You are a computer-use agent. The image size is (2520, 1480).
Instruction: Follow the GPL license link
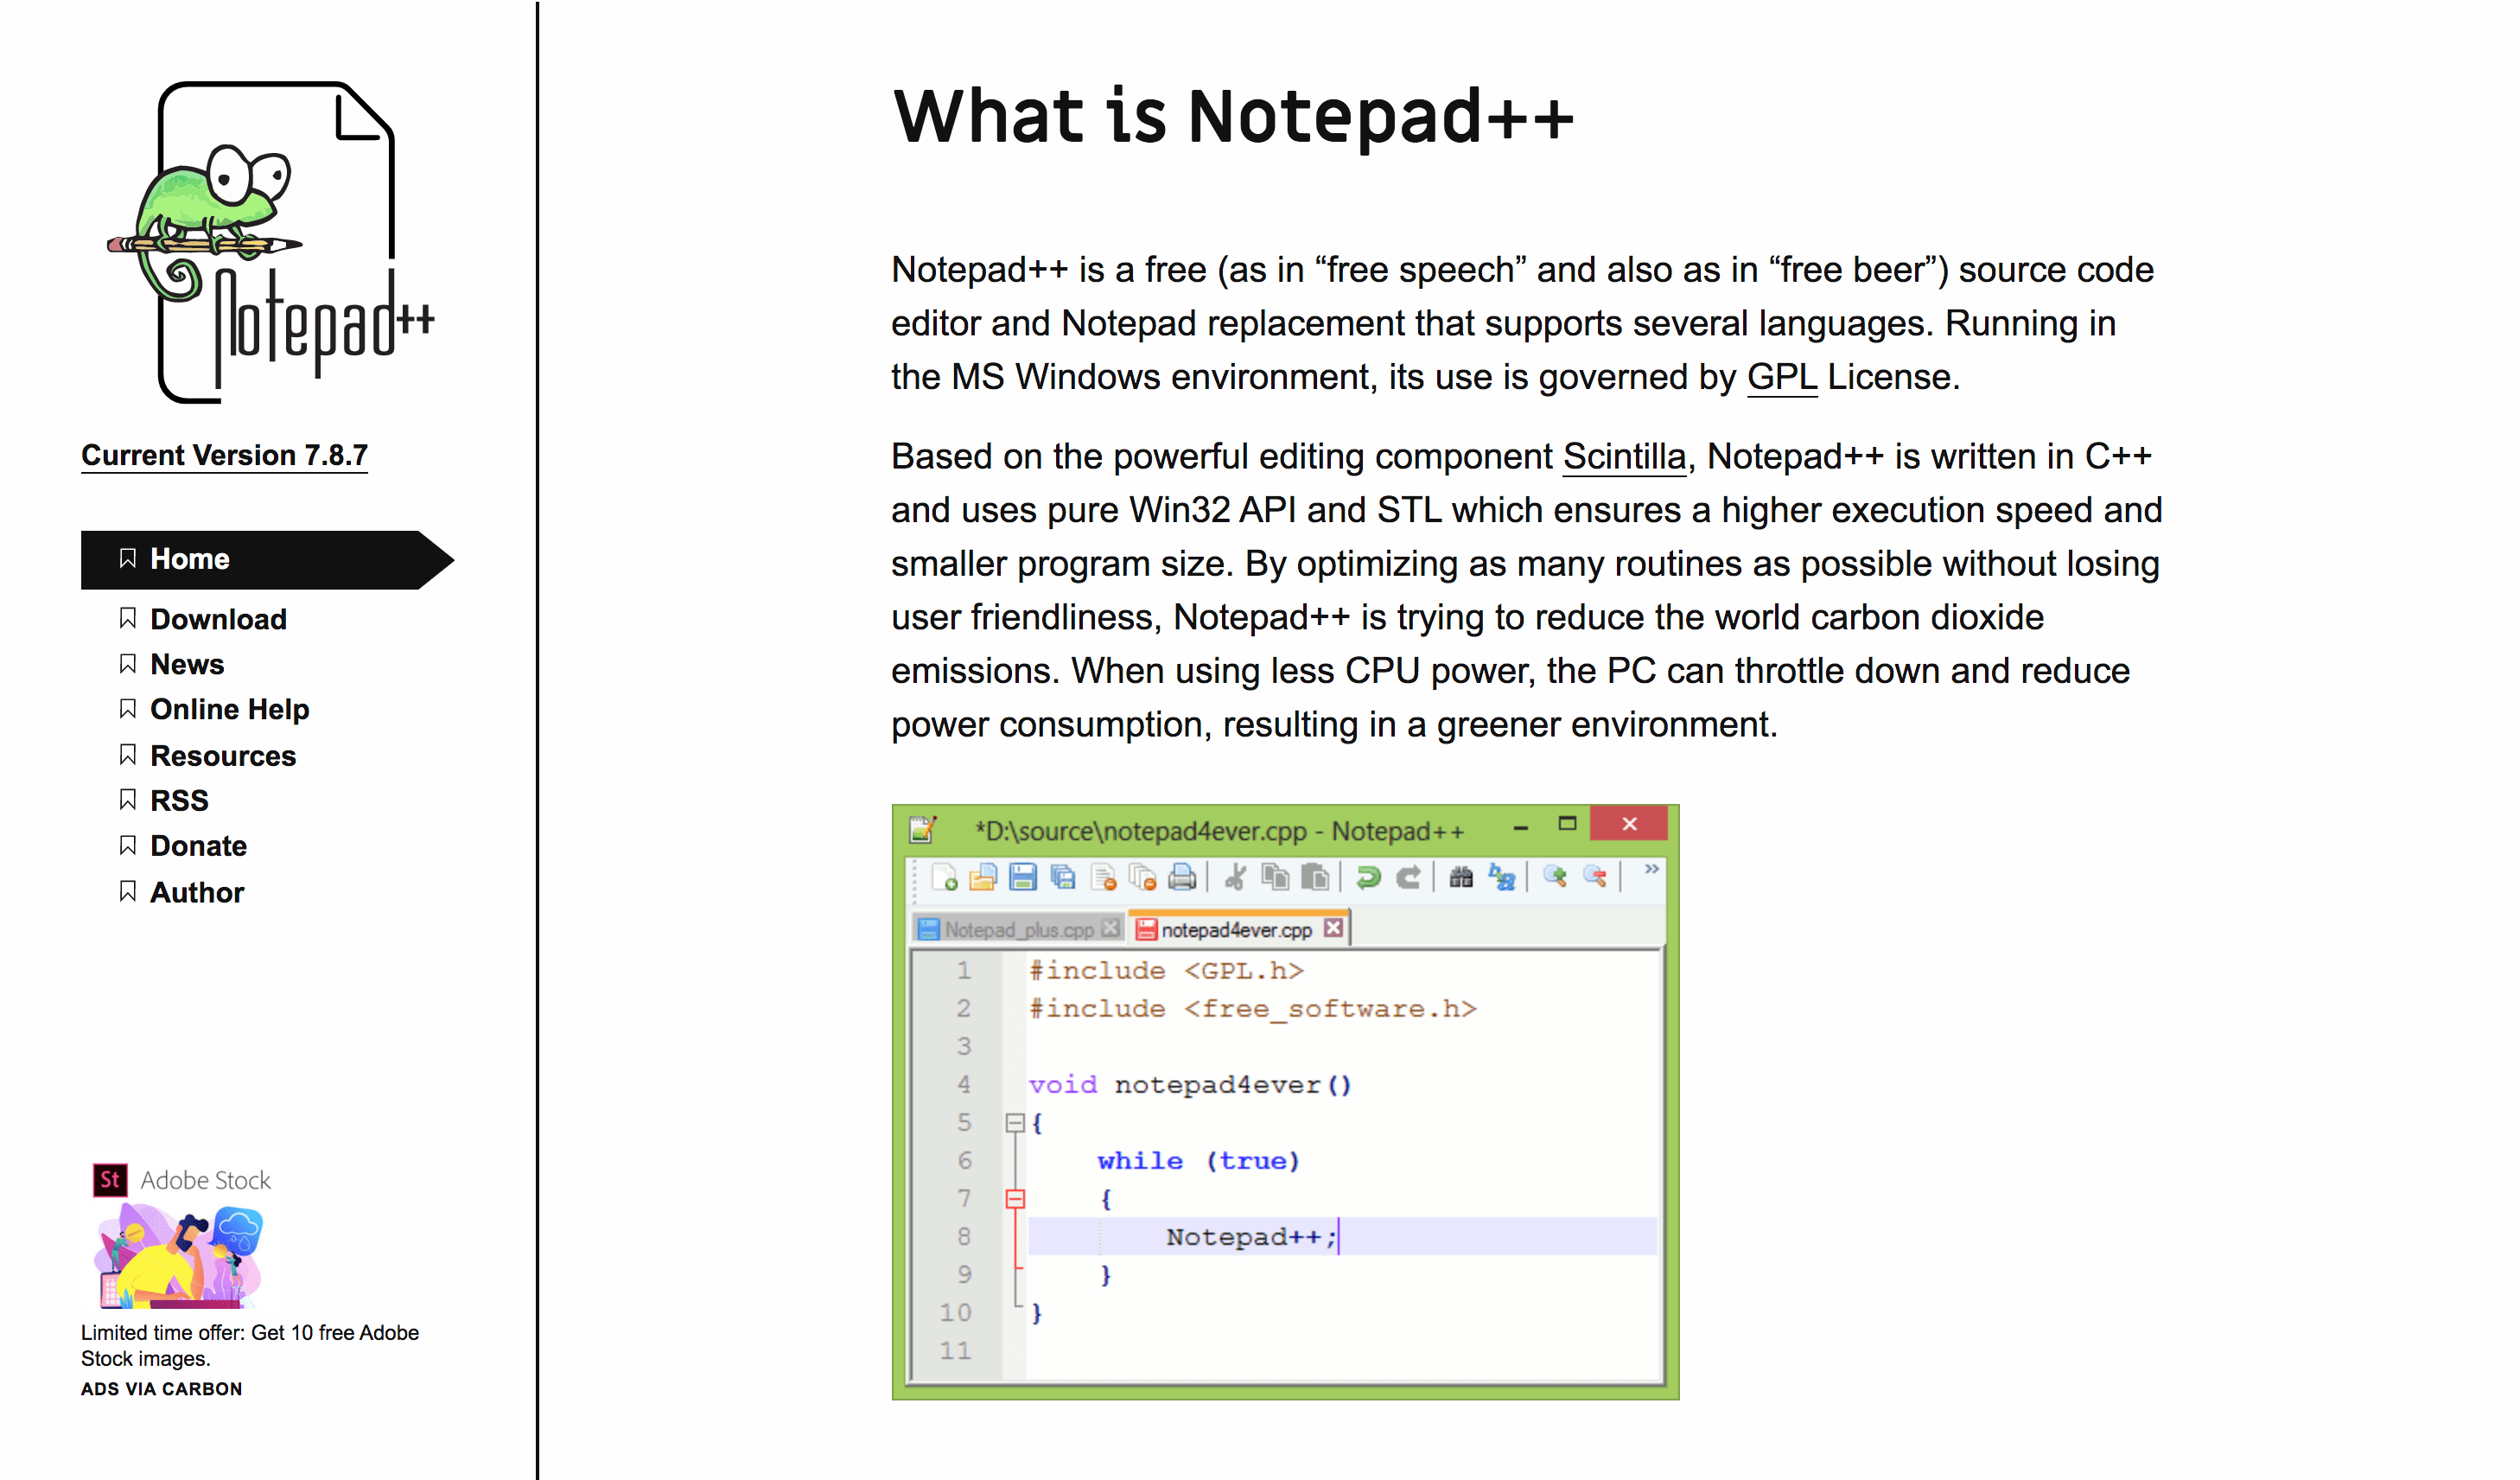[1781, 377]
